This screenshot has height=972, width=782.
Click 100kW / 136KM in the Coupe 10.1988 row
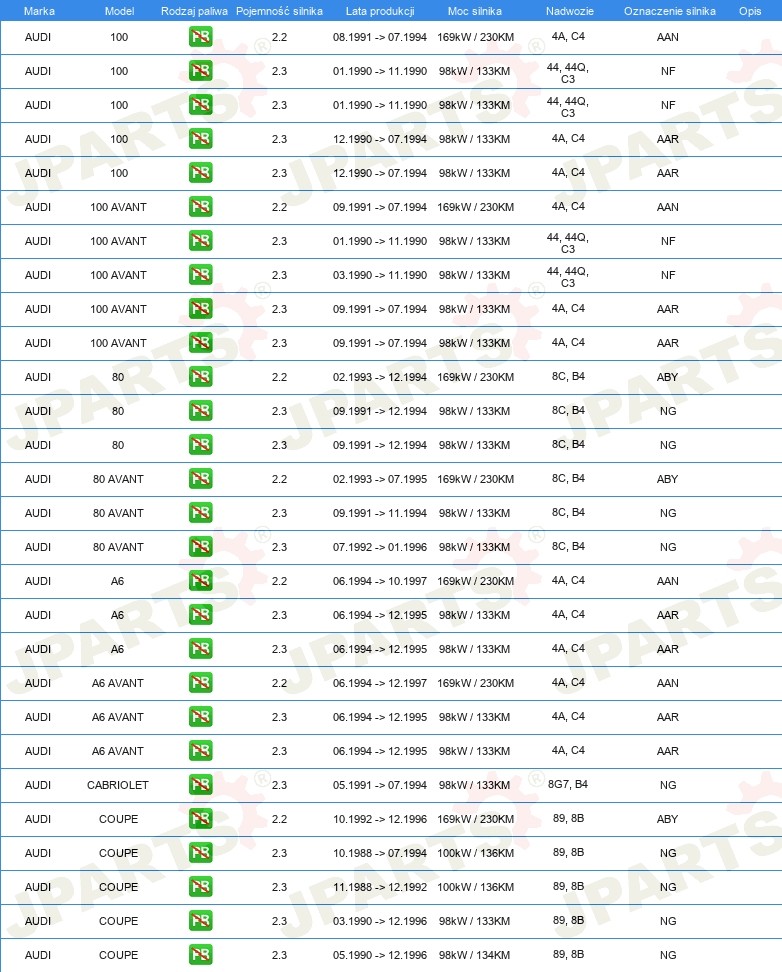coord(475,853)
